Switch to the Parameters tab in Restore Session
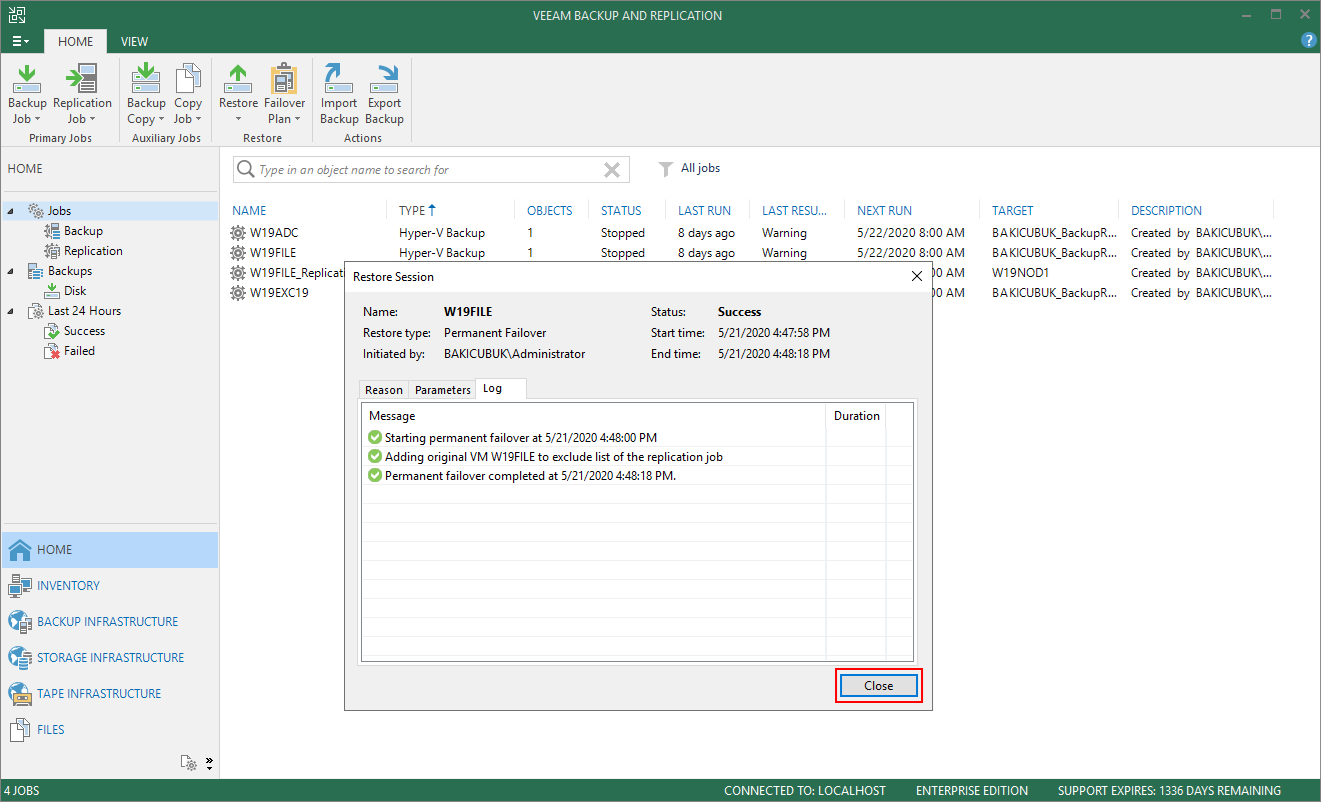1321x802 pixels. coord(443,390)
